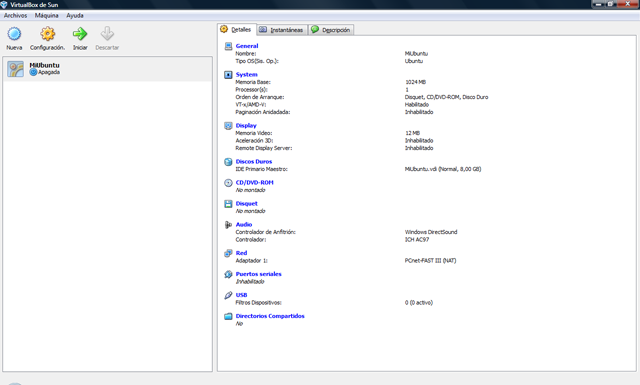The height and width of the screenshot is (385, 640).
Task: Switch to the Descripción tab
Action: [x=331, y=30]
